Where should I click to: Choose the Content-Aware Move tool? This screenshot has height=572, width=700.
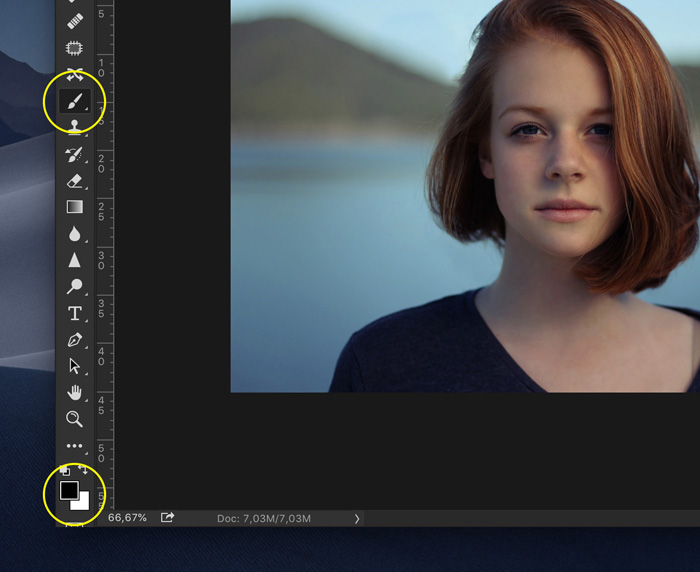[75, 75]
